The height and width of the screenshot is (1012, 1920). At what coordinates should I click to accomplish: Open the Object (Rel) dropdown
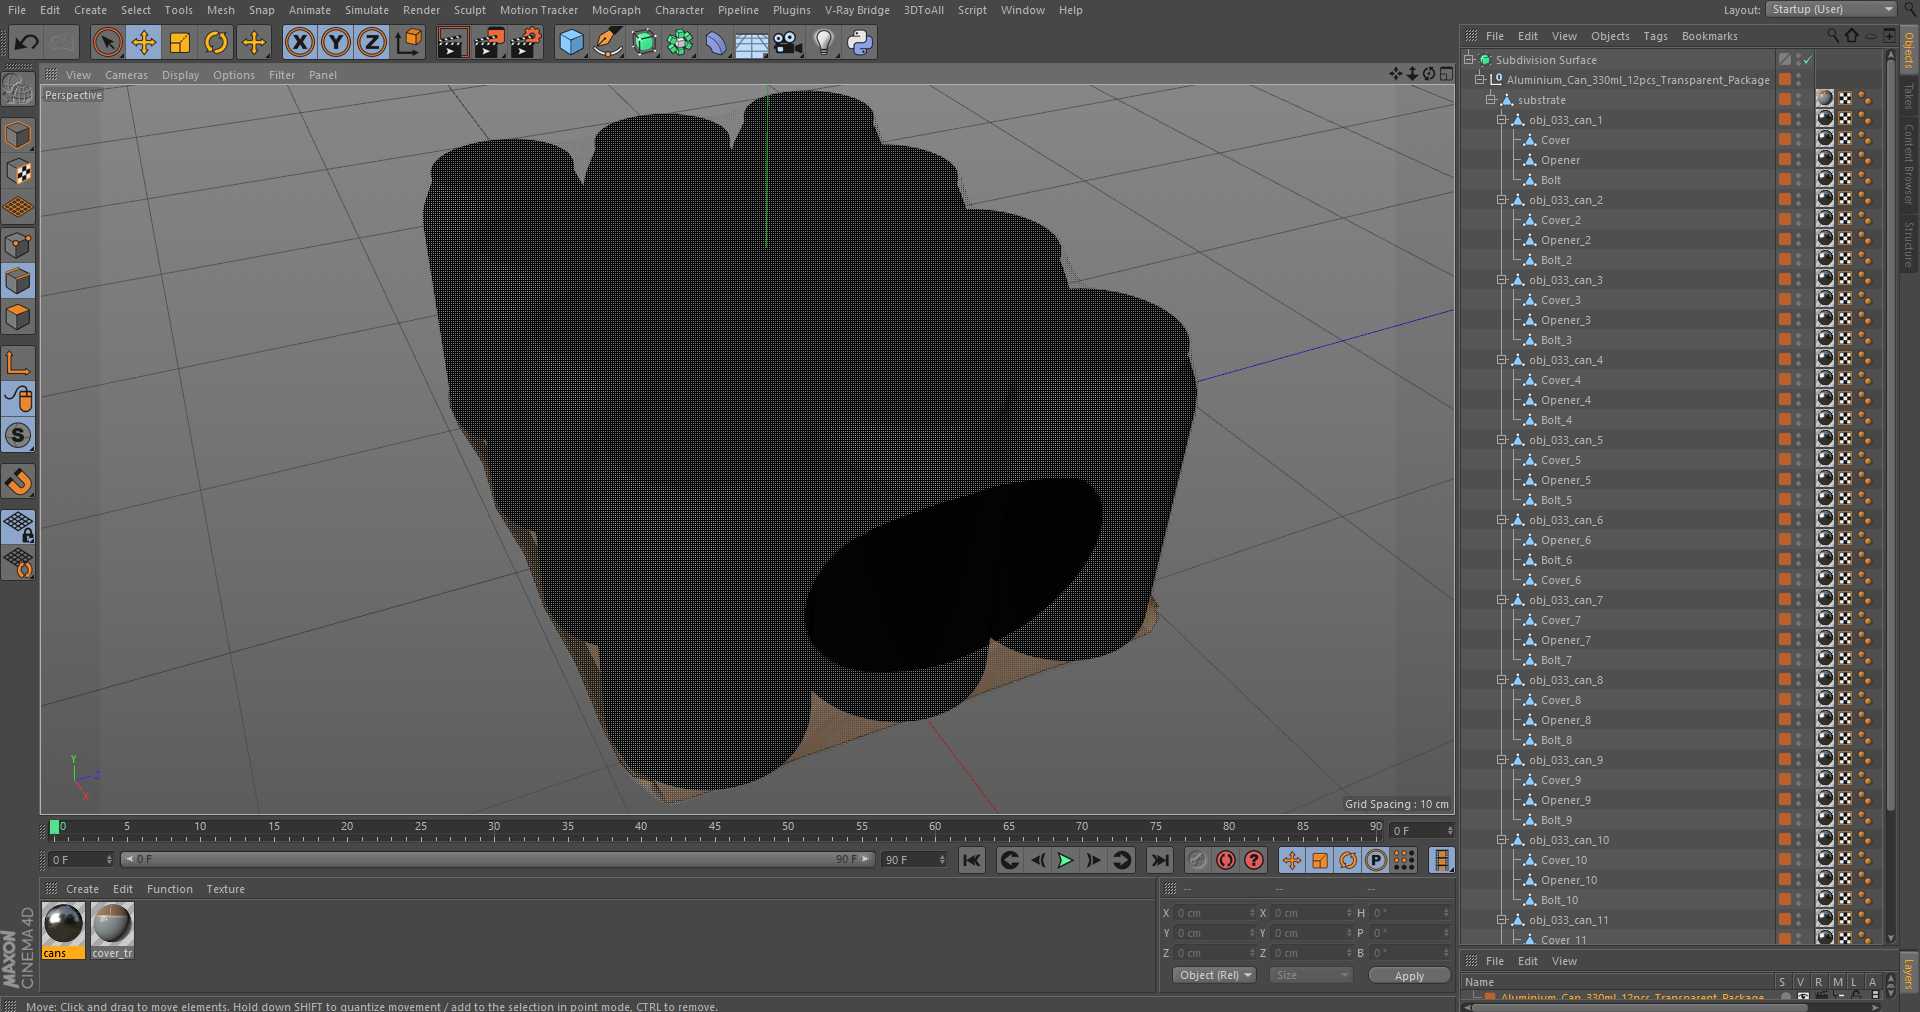[x=1214, y=975]
